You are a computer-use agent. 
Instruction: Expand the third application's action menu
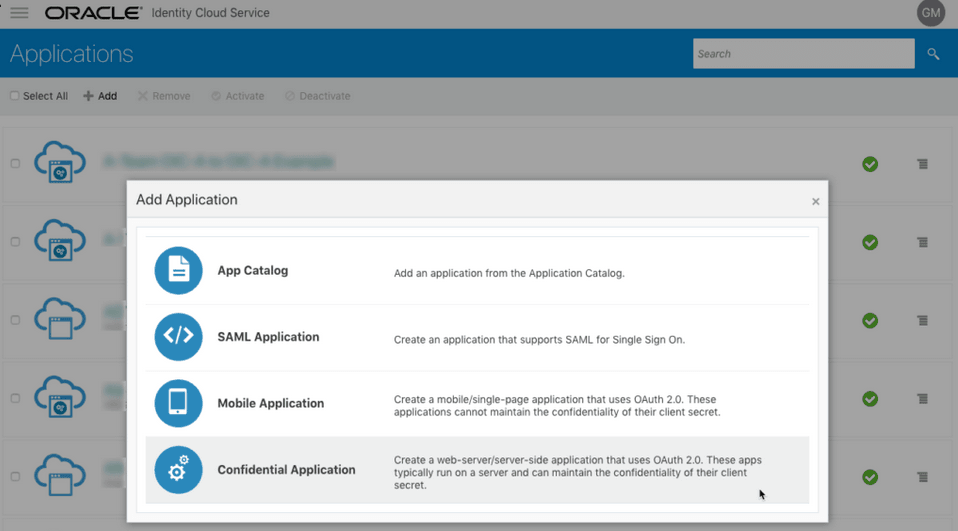pos(922,321)
